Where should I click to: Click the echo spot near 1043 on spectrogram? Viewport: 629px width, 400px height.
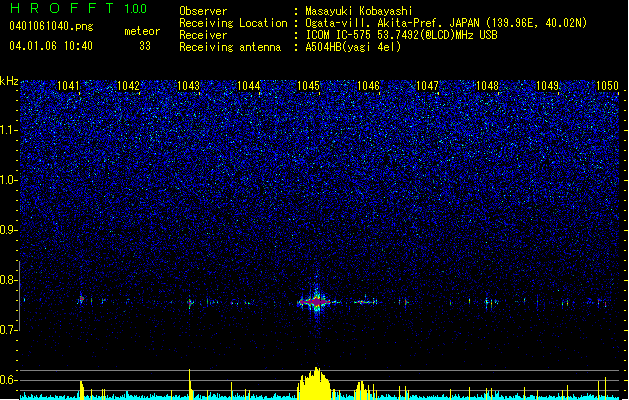pos(190,302)
